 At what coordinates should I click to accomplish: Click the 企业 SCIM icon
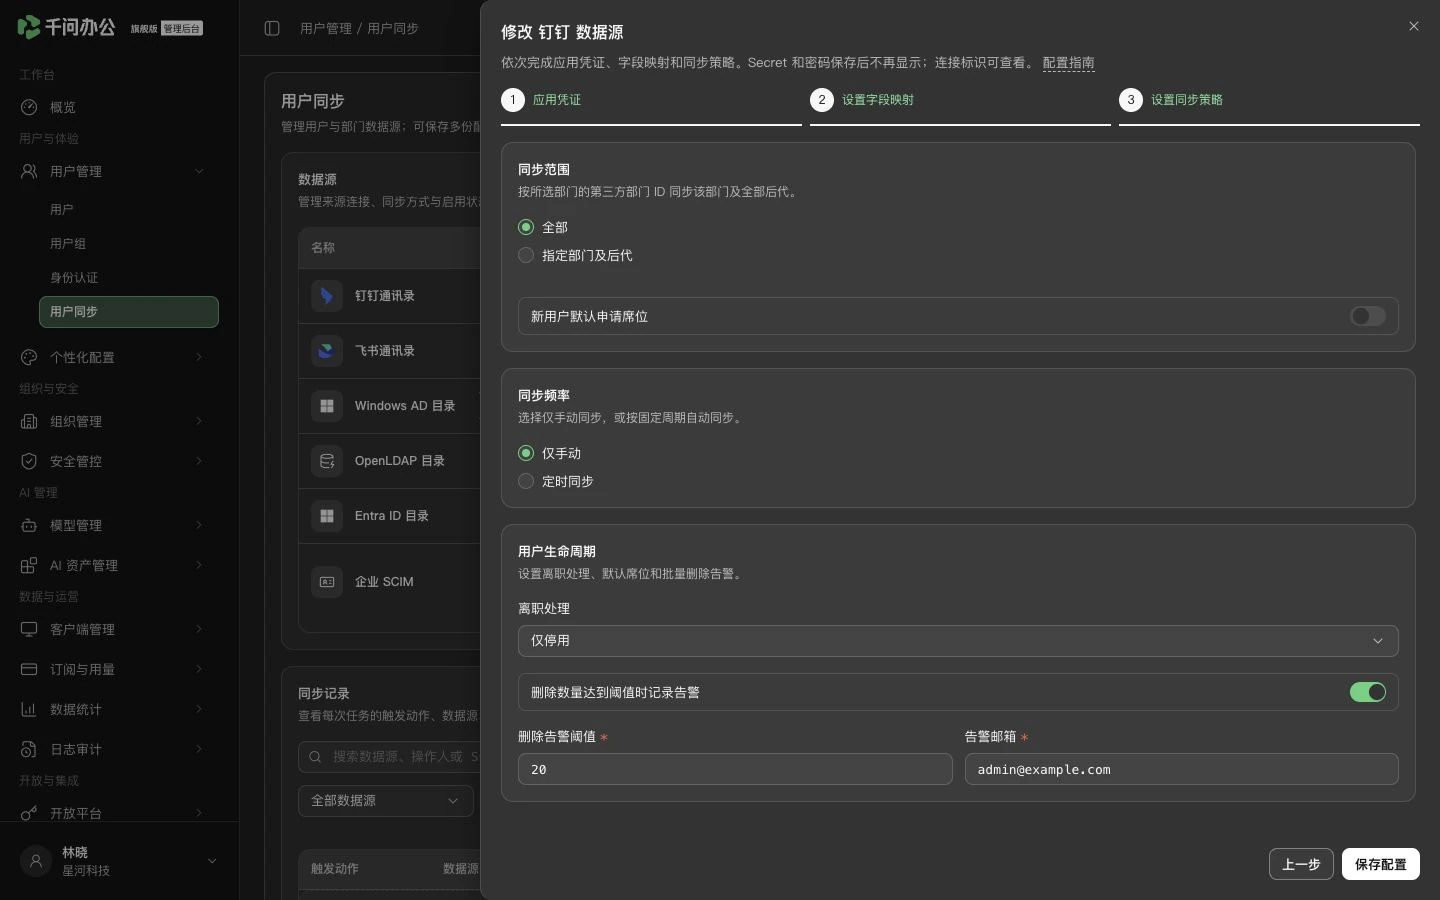[x=327, y=581]
